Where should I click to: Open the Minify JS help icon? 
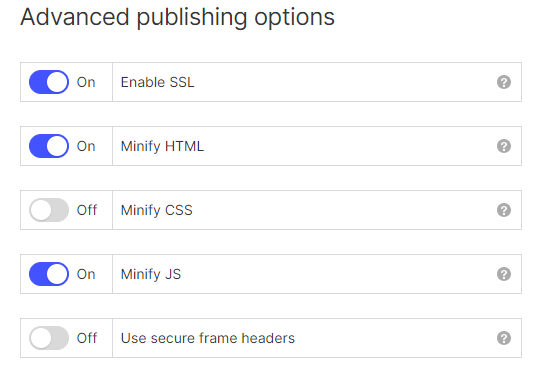tap(504, 274)
